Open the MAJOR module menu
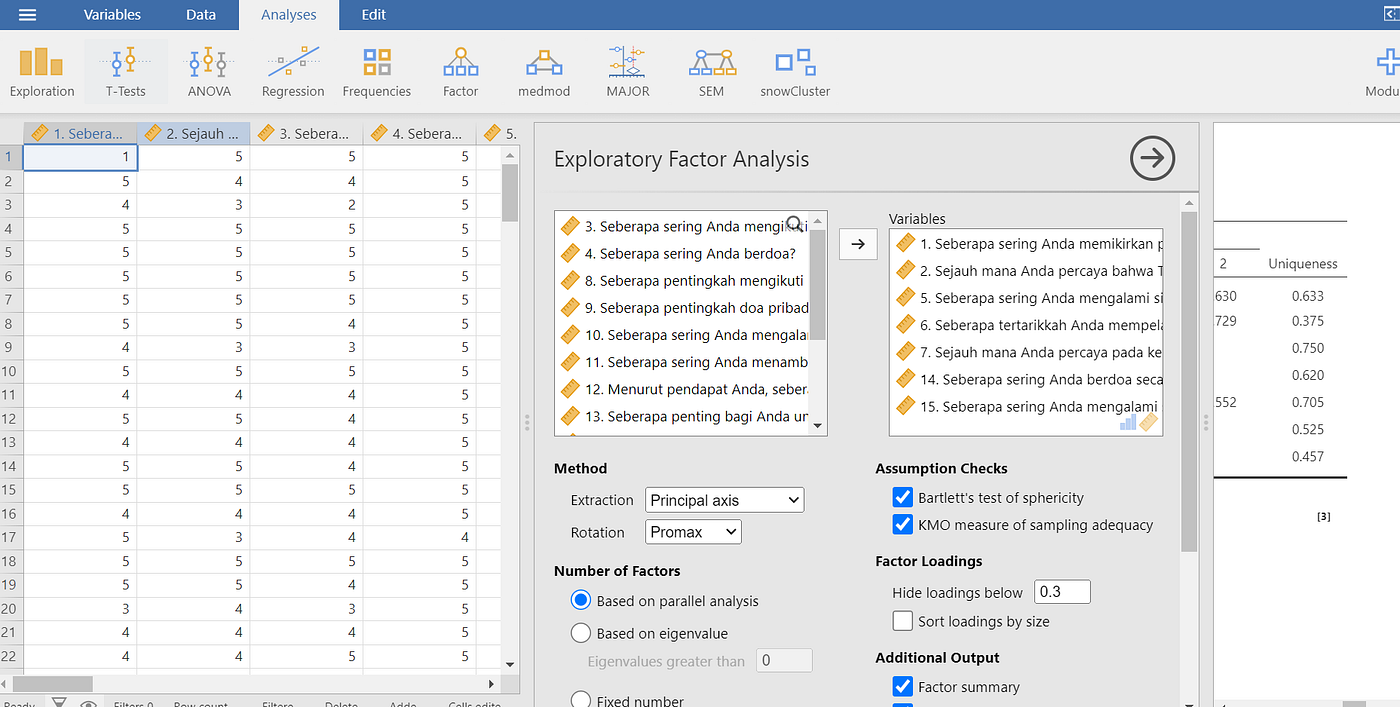This screenshot has height=707, width=1400. click(x=628, y=72)
